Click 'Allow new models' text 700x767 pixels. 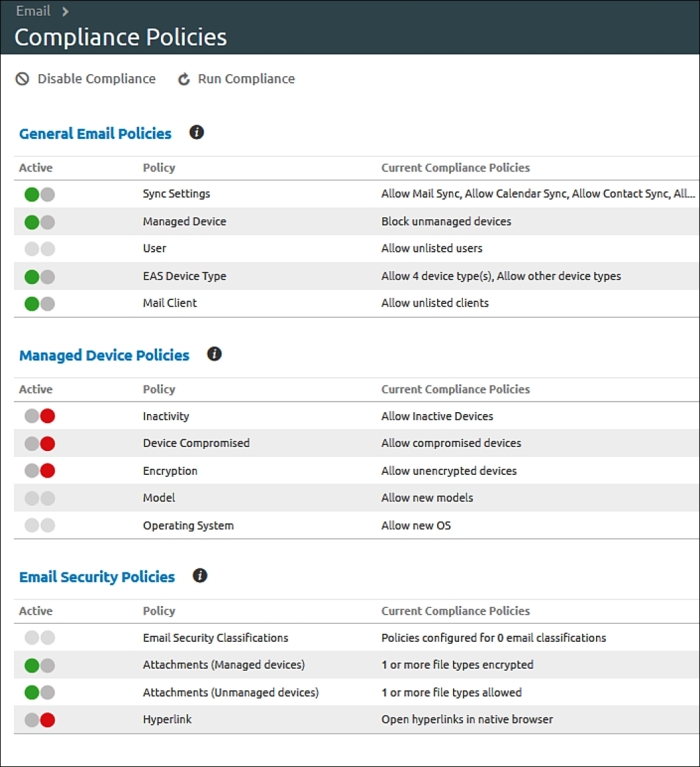(x=427, y=497)
